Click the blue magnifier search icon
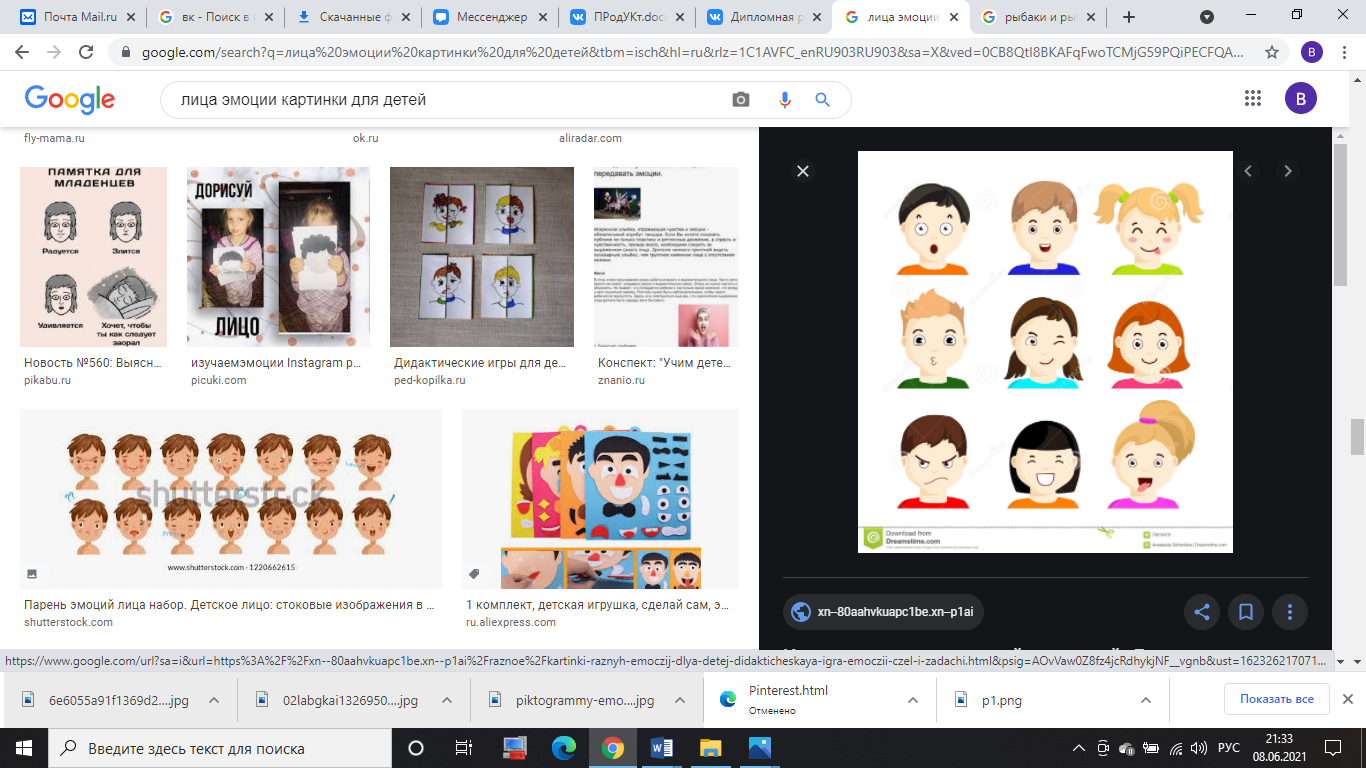Viewport: 1366px width, 768px height. 823,100
